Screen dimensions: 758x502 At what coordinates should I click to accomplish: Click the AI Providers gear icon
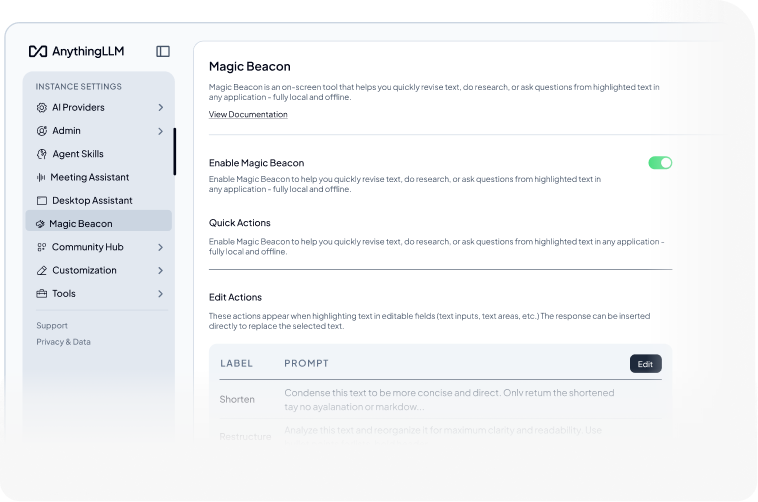click(42, 107)
